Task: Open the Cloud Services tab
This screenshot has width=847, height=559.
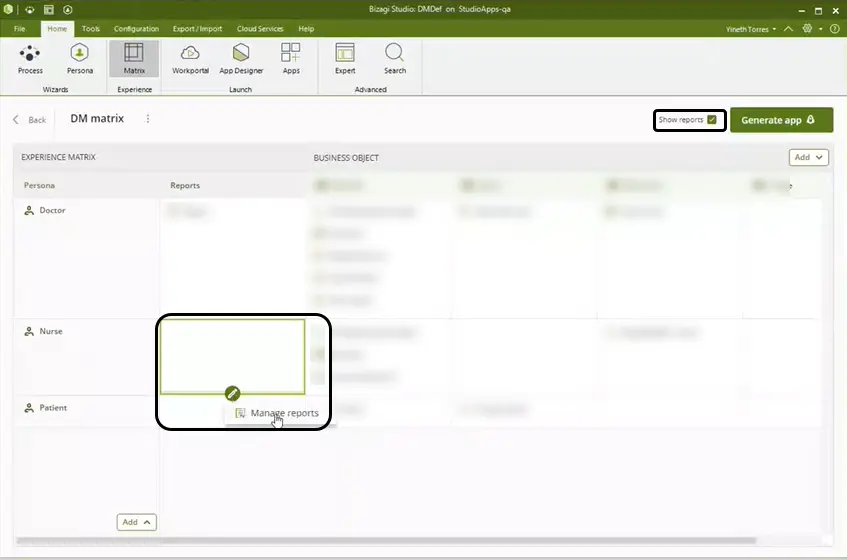Action: (260, 29)
